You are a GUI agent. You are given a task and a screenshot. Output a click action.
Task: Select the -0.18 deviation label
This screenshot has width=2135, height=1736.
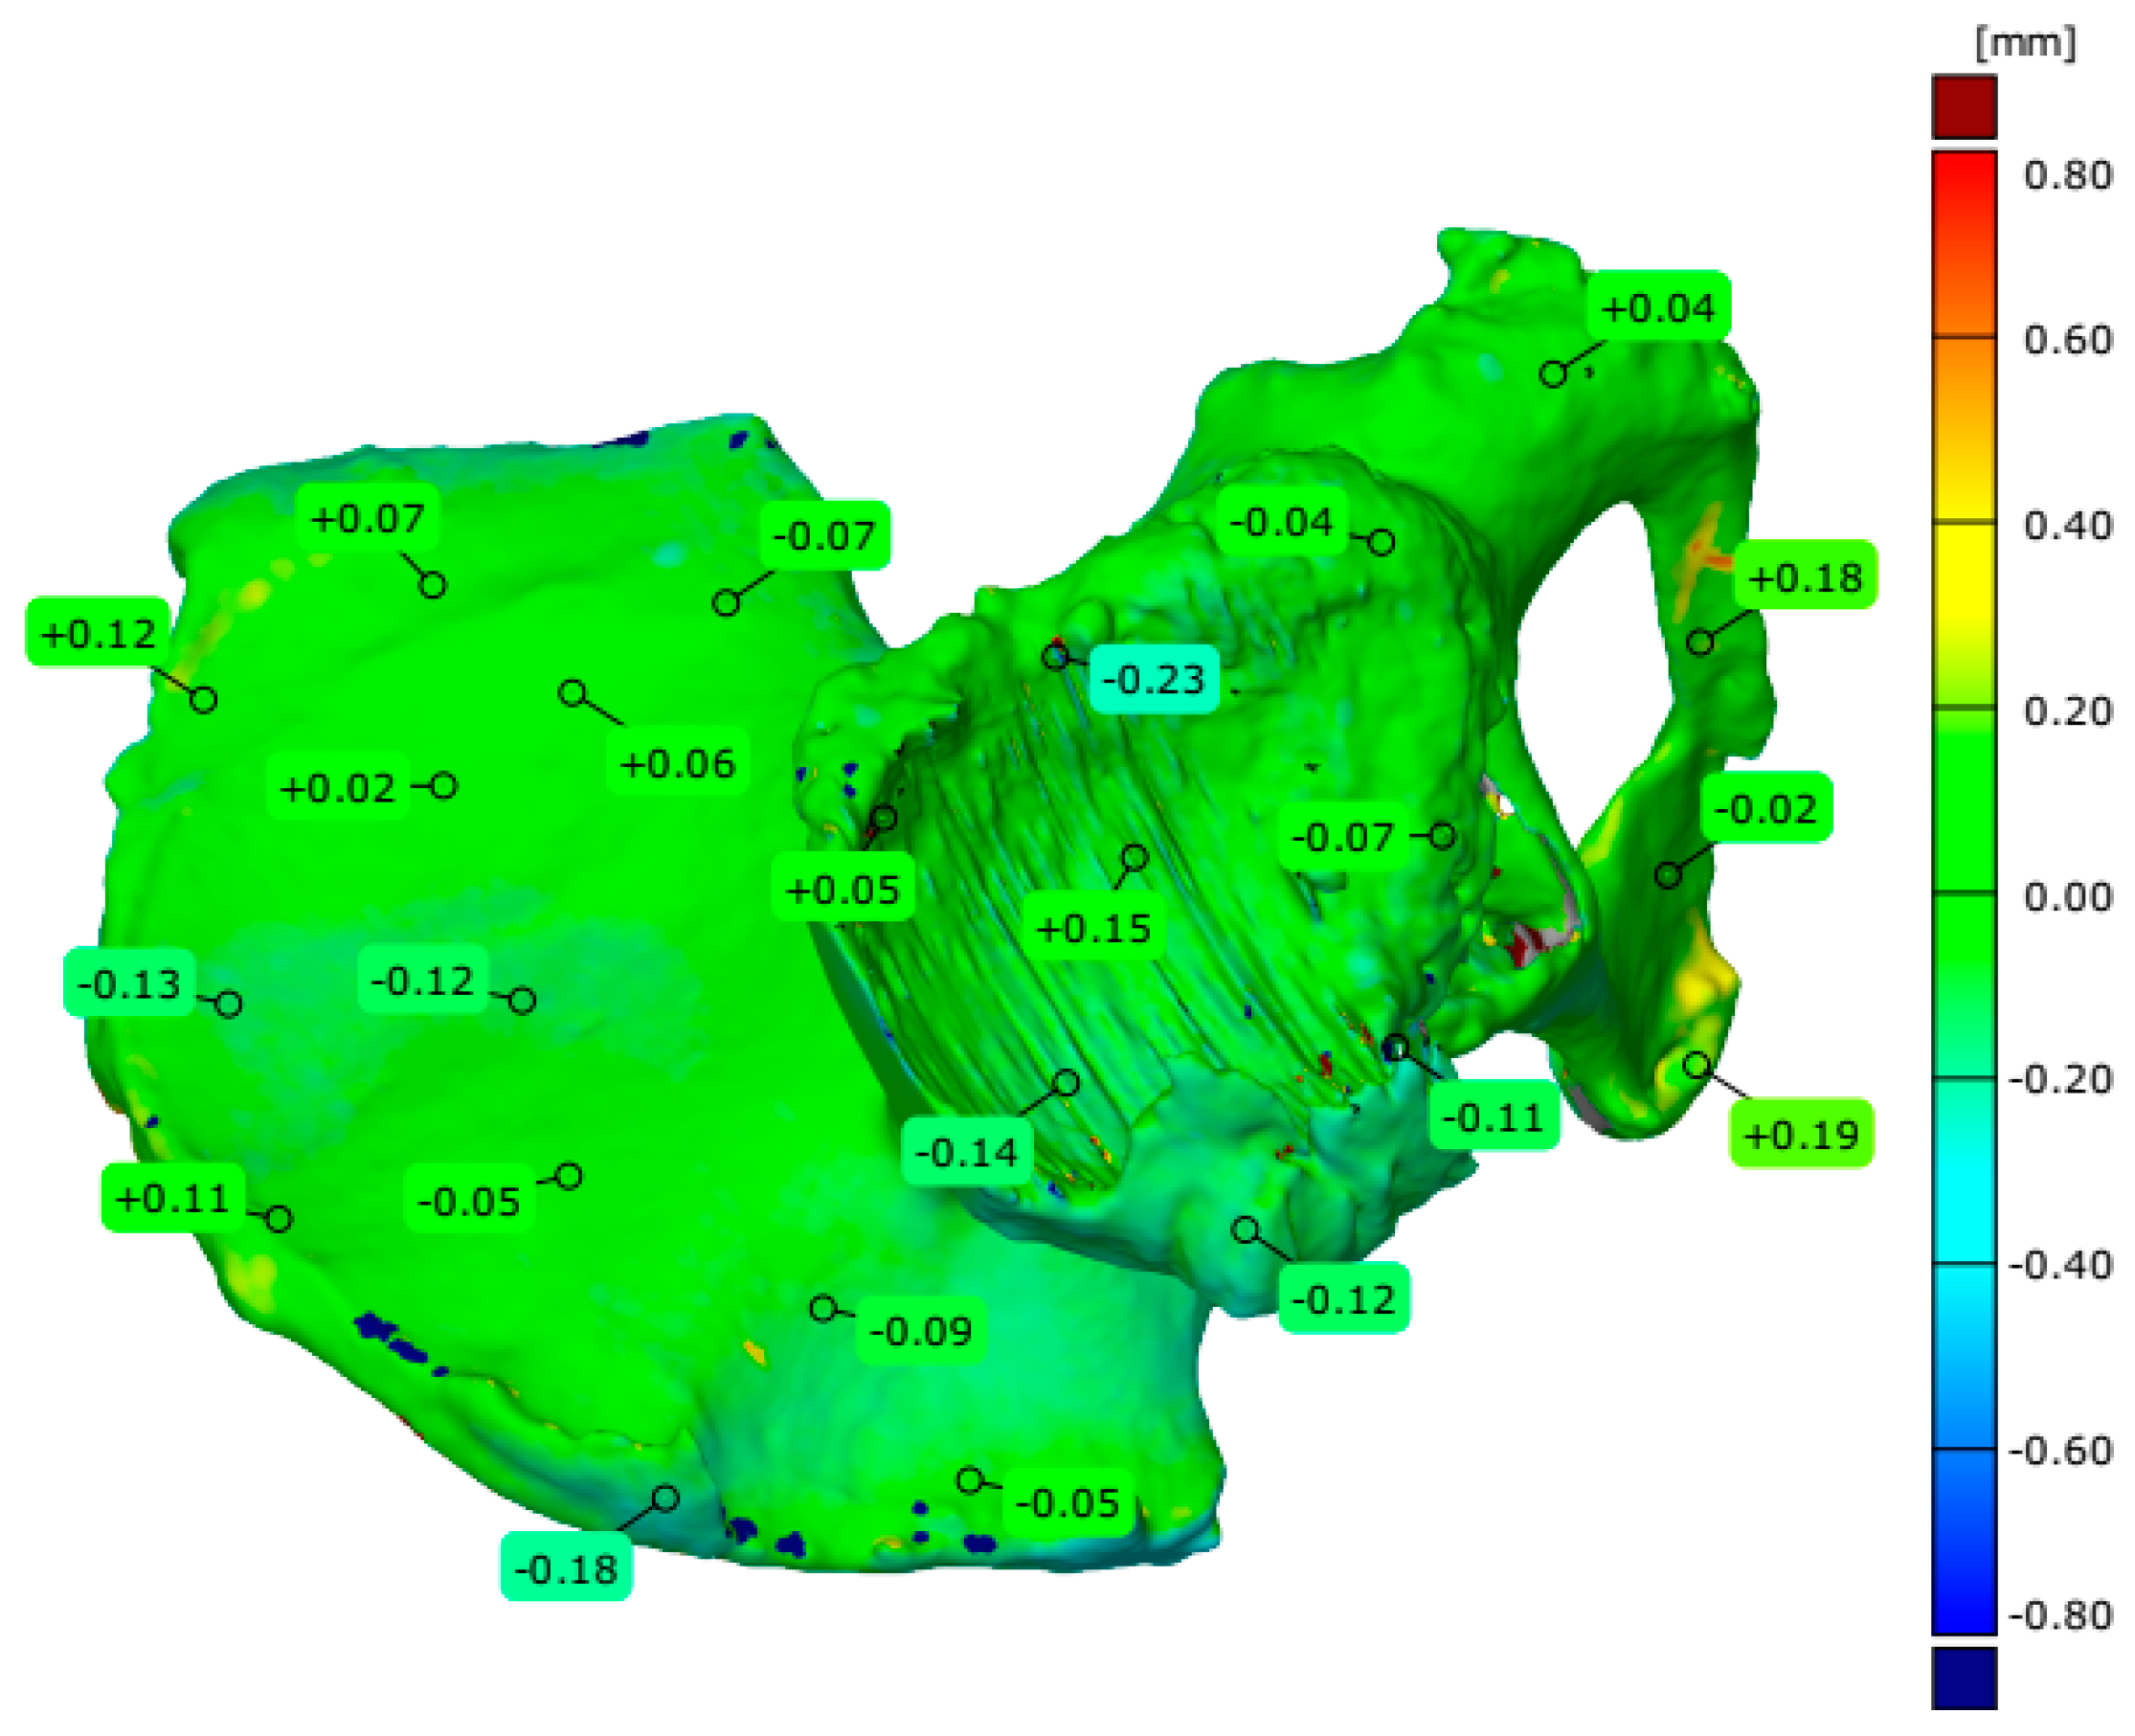click(x=566, y=1568)
